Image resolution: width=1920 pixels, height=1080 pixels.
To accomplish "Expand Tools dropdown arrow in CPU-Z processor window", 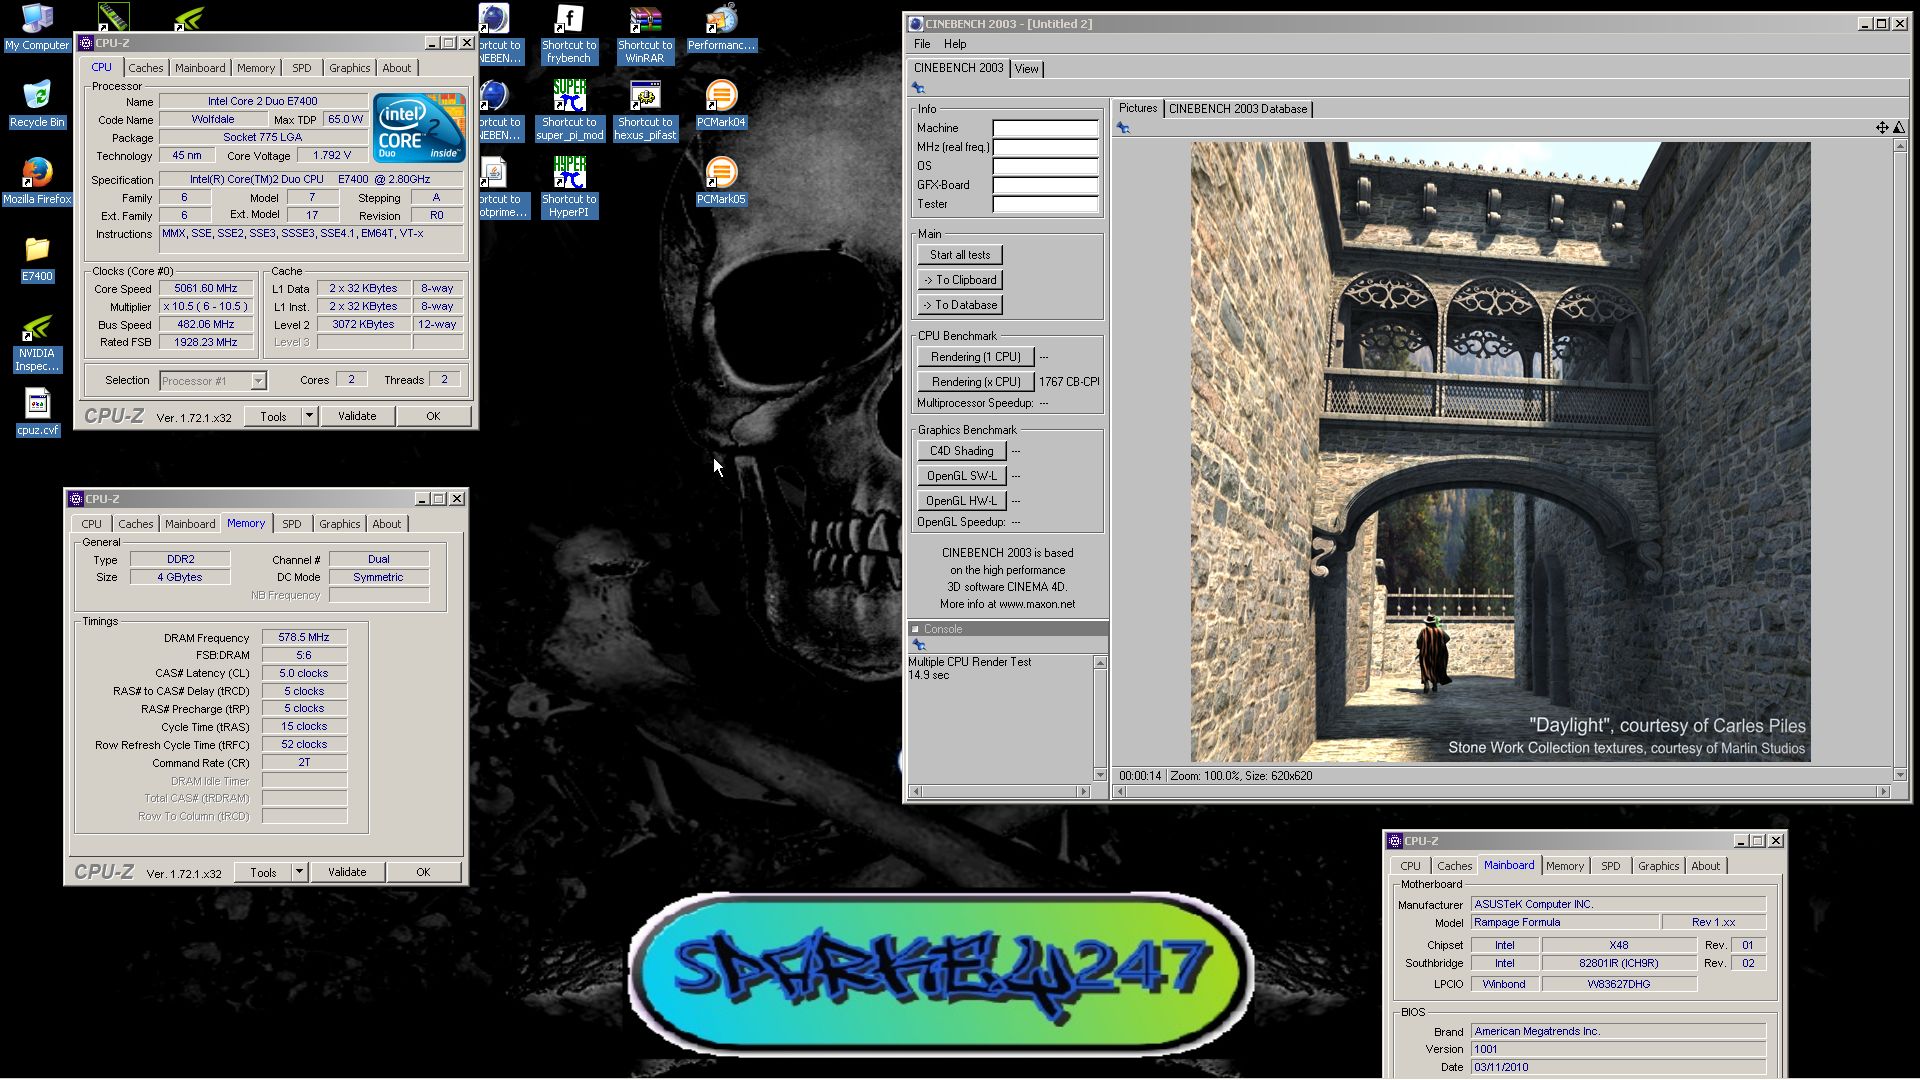I will pos(309,416).
